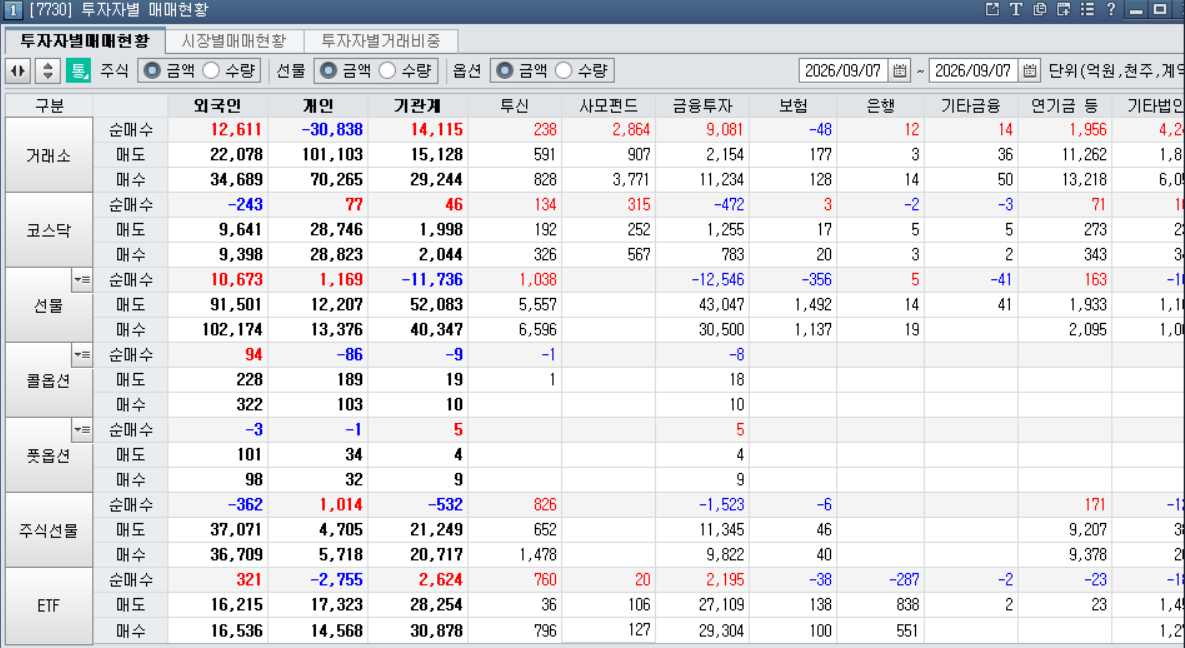Click the 거래소 row header button

(48, 155)
